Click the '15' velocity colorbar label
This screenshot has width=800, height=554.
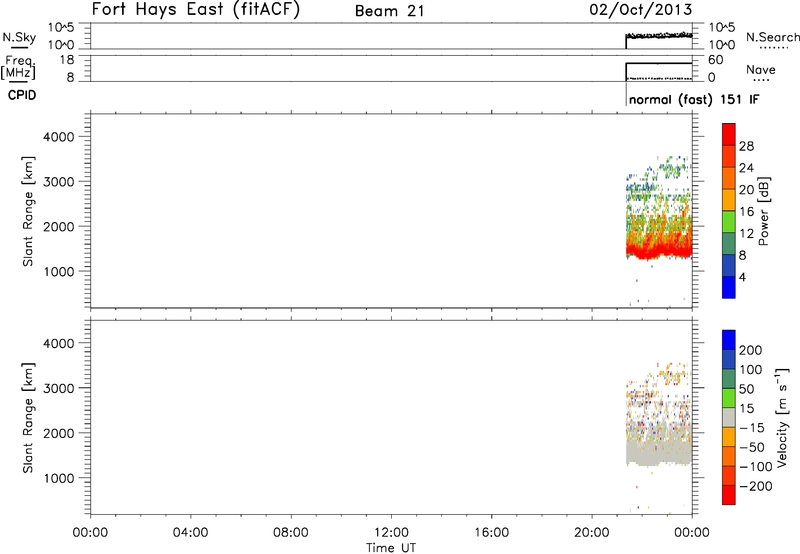coord(747,409)
